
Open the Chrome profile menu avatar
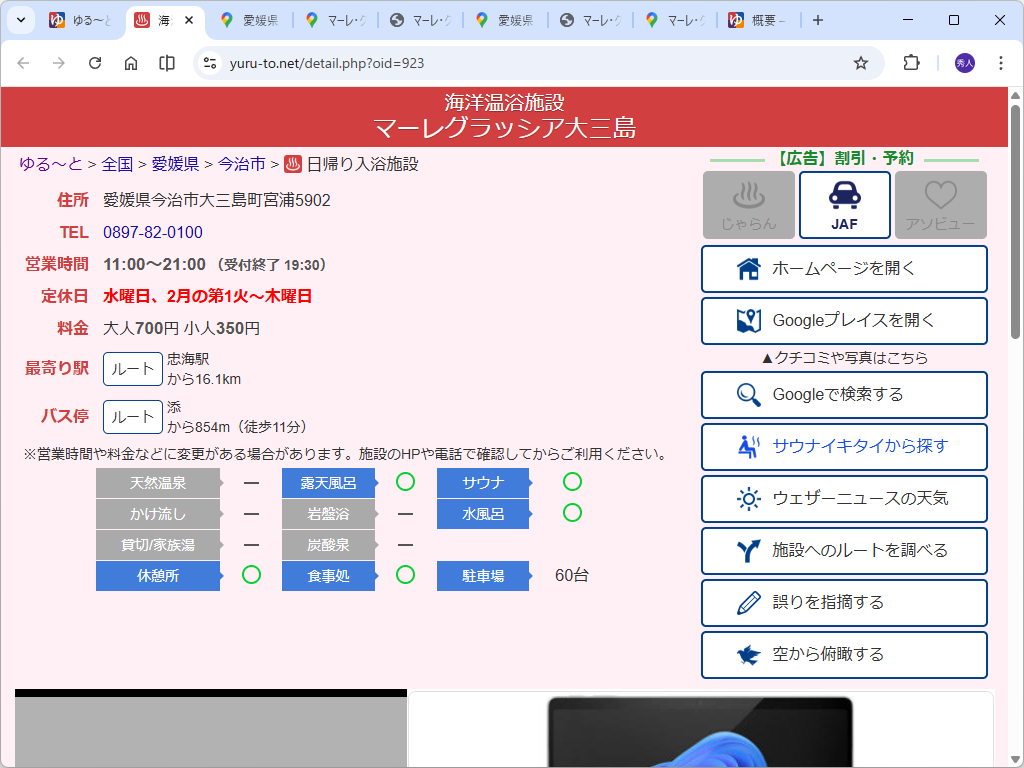pos(963,62)
